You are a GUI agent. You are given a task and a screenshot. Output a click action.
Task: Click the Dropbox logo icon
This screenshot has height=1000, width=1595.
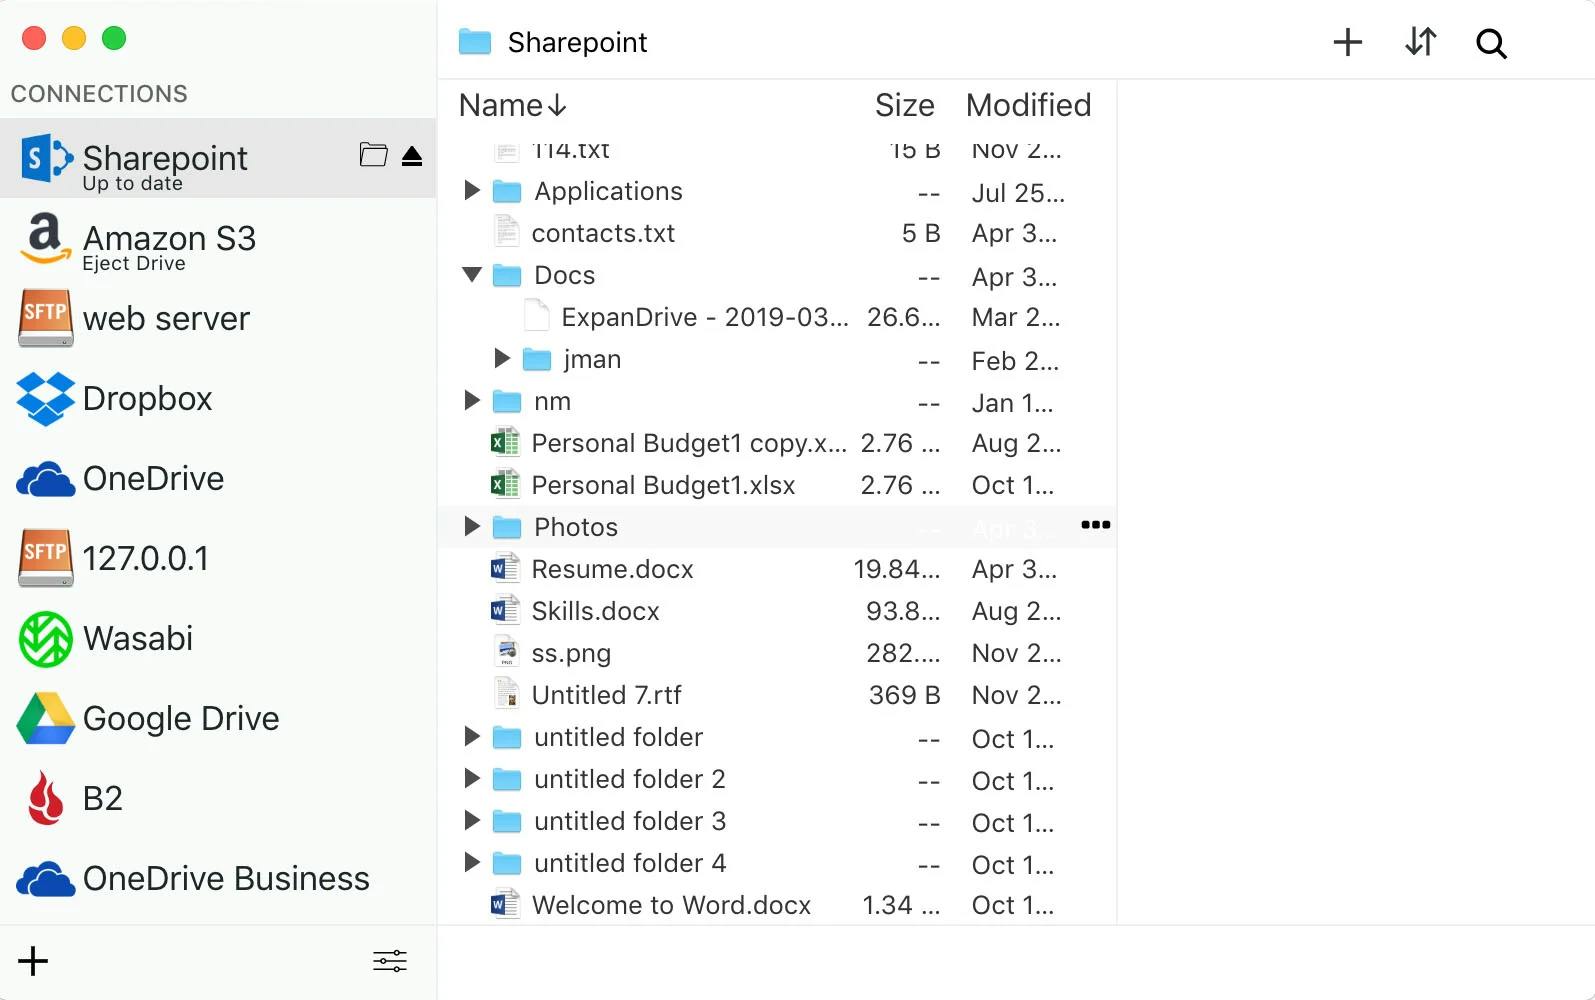coord(45,398)
